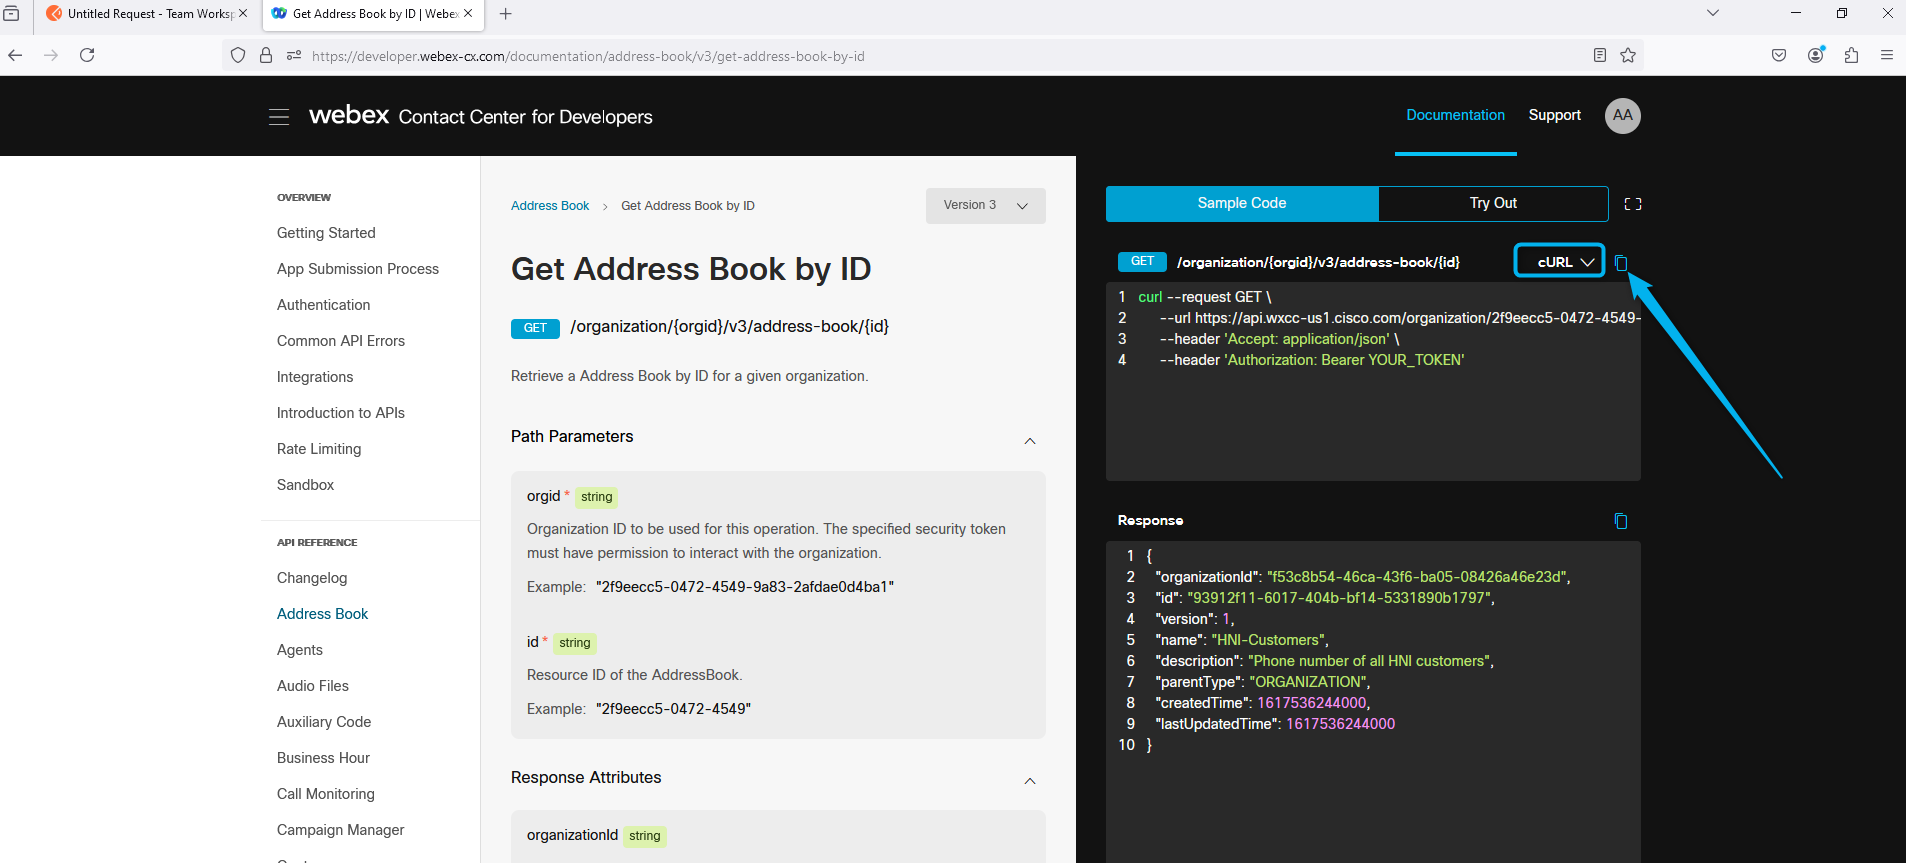
Task: Show the tracking protection shield info
Action: (238, 55)
